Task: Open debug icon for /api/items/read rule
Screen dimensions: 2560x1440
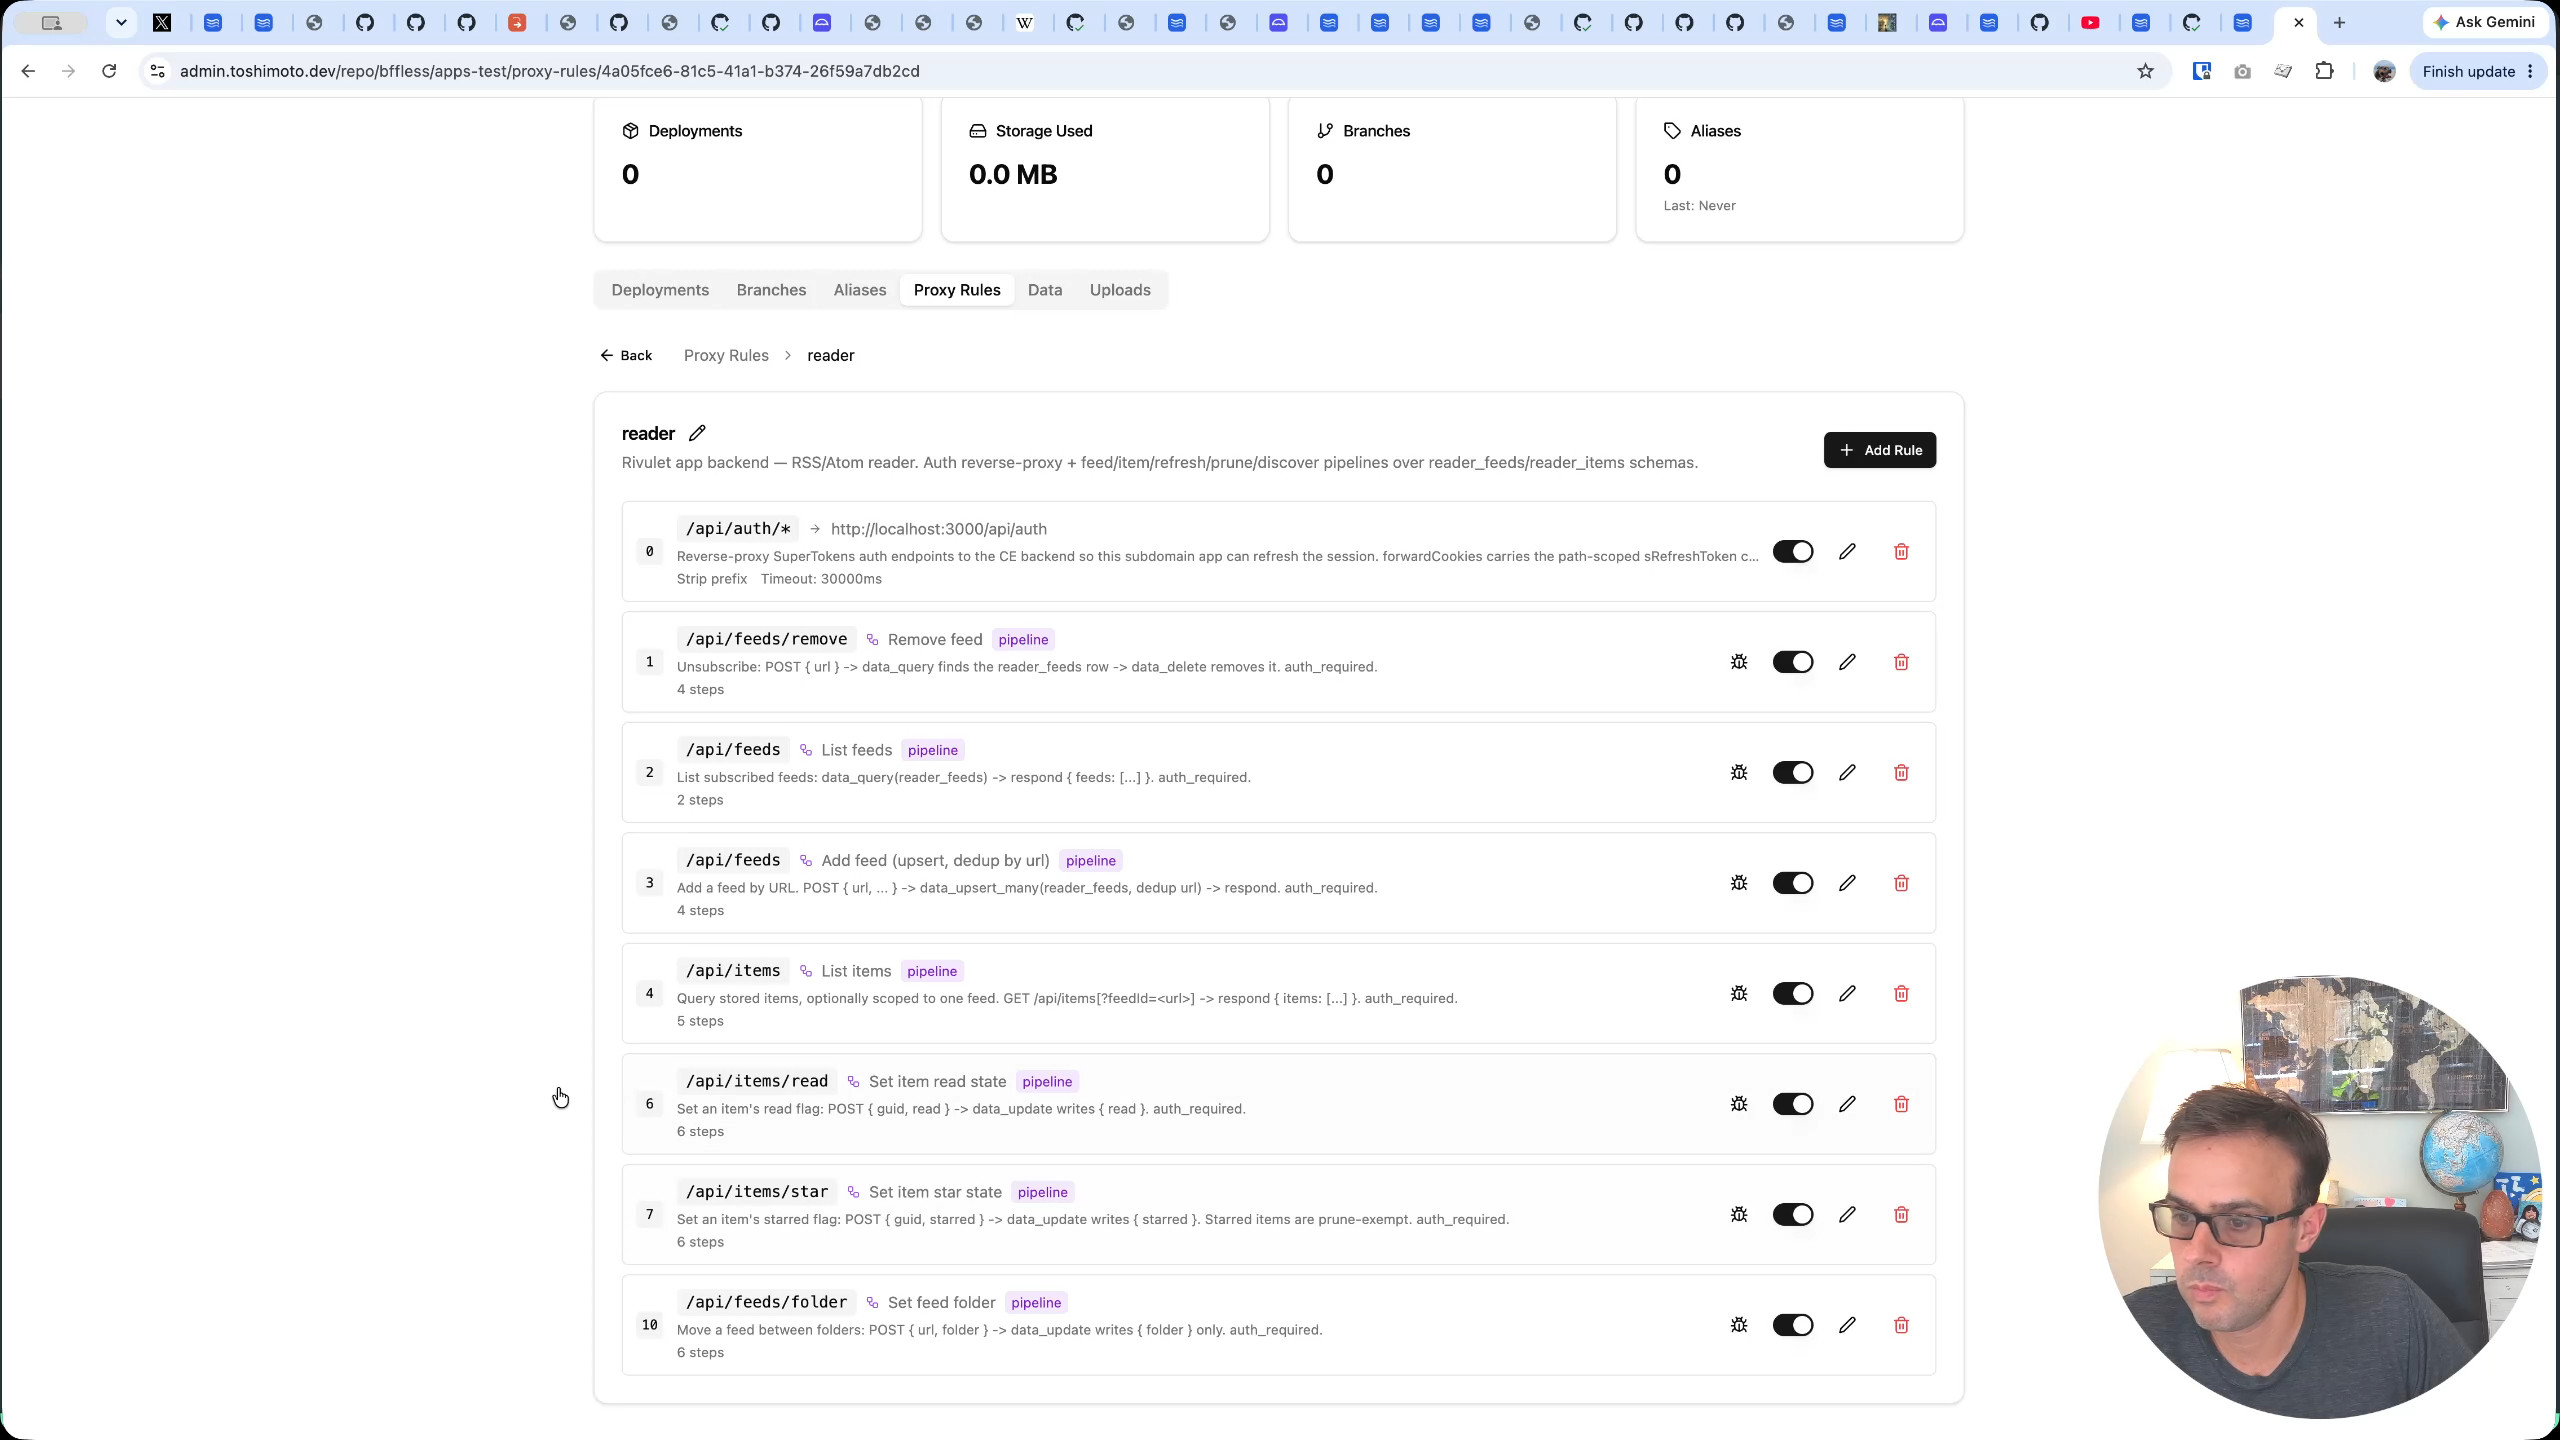Action: pyautogui.click(x=1739, y=1104)
